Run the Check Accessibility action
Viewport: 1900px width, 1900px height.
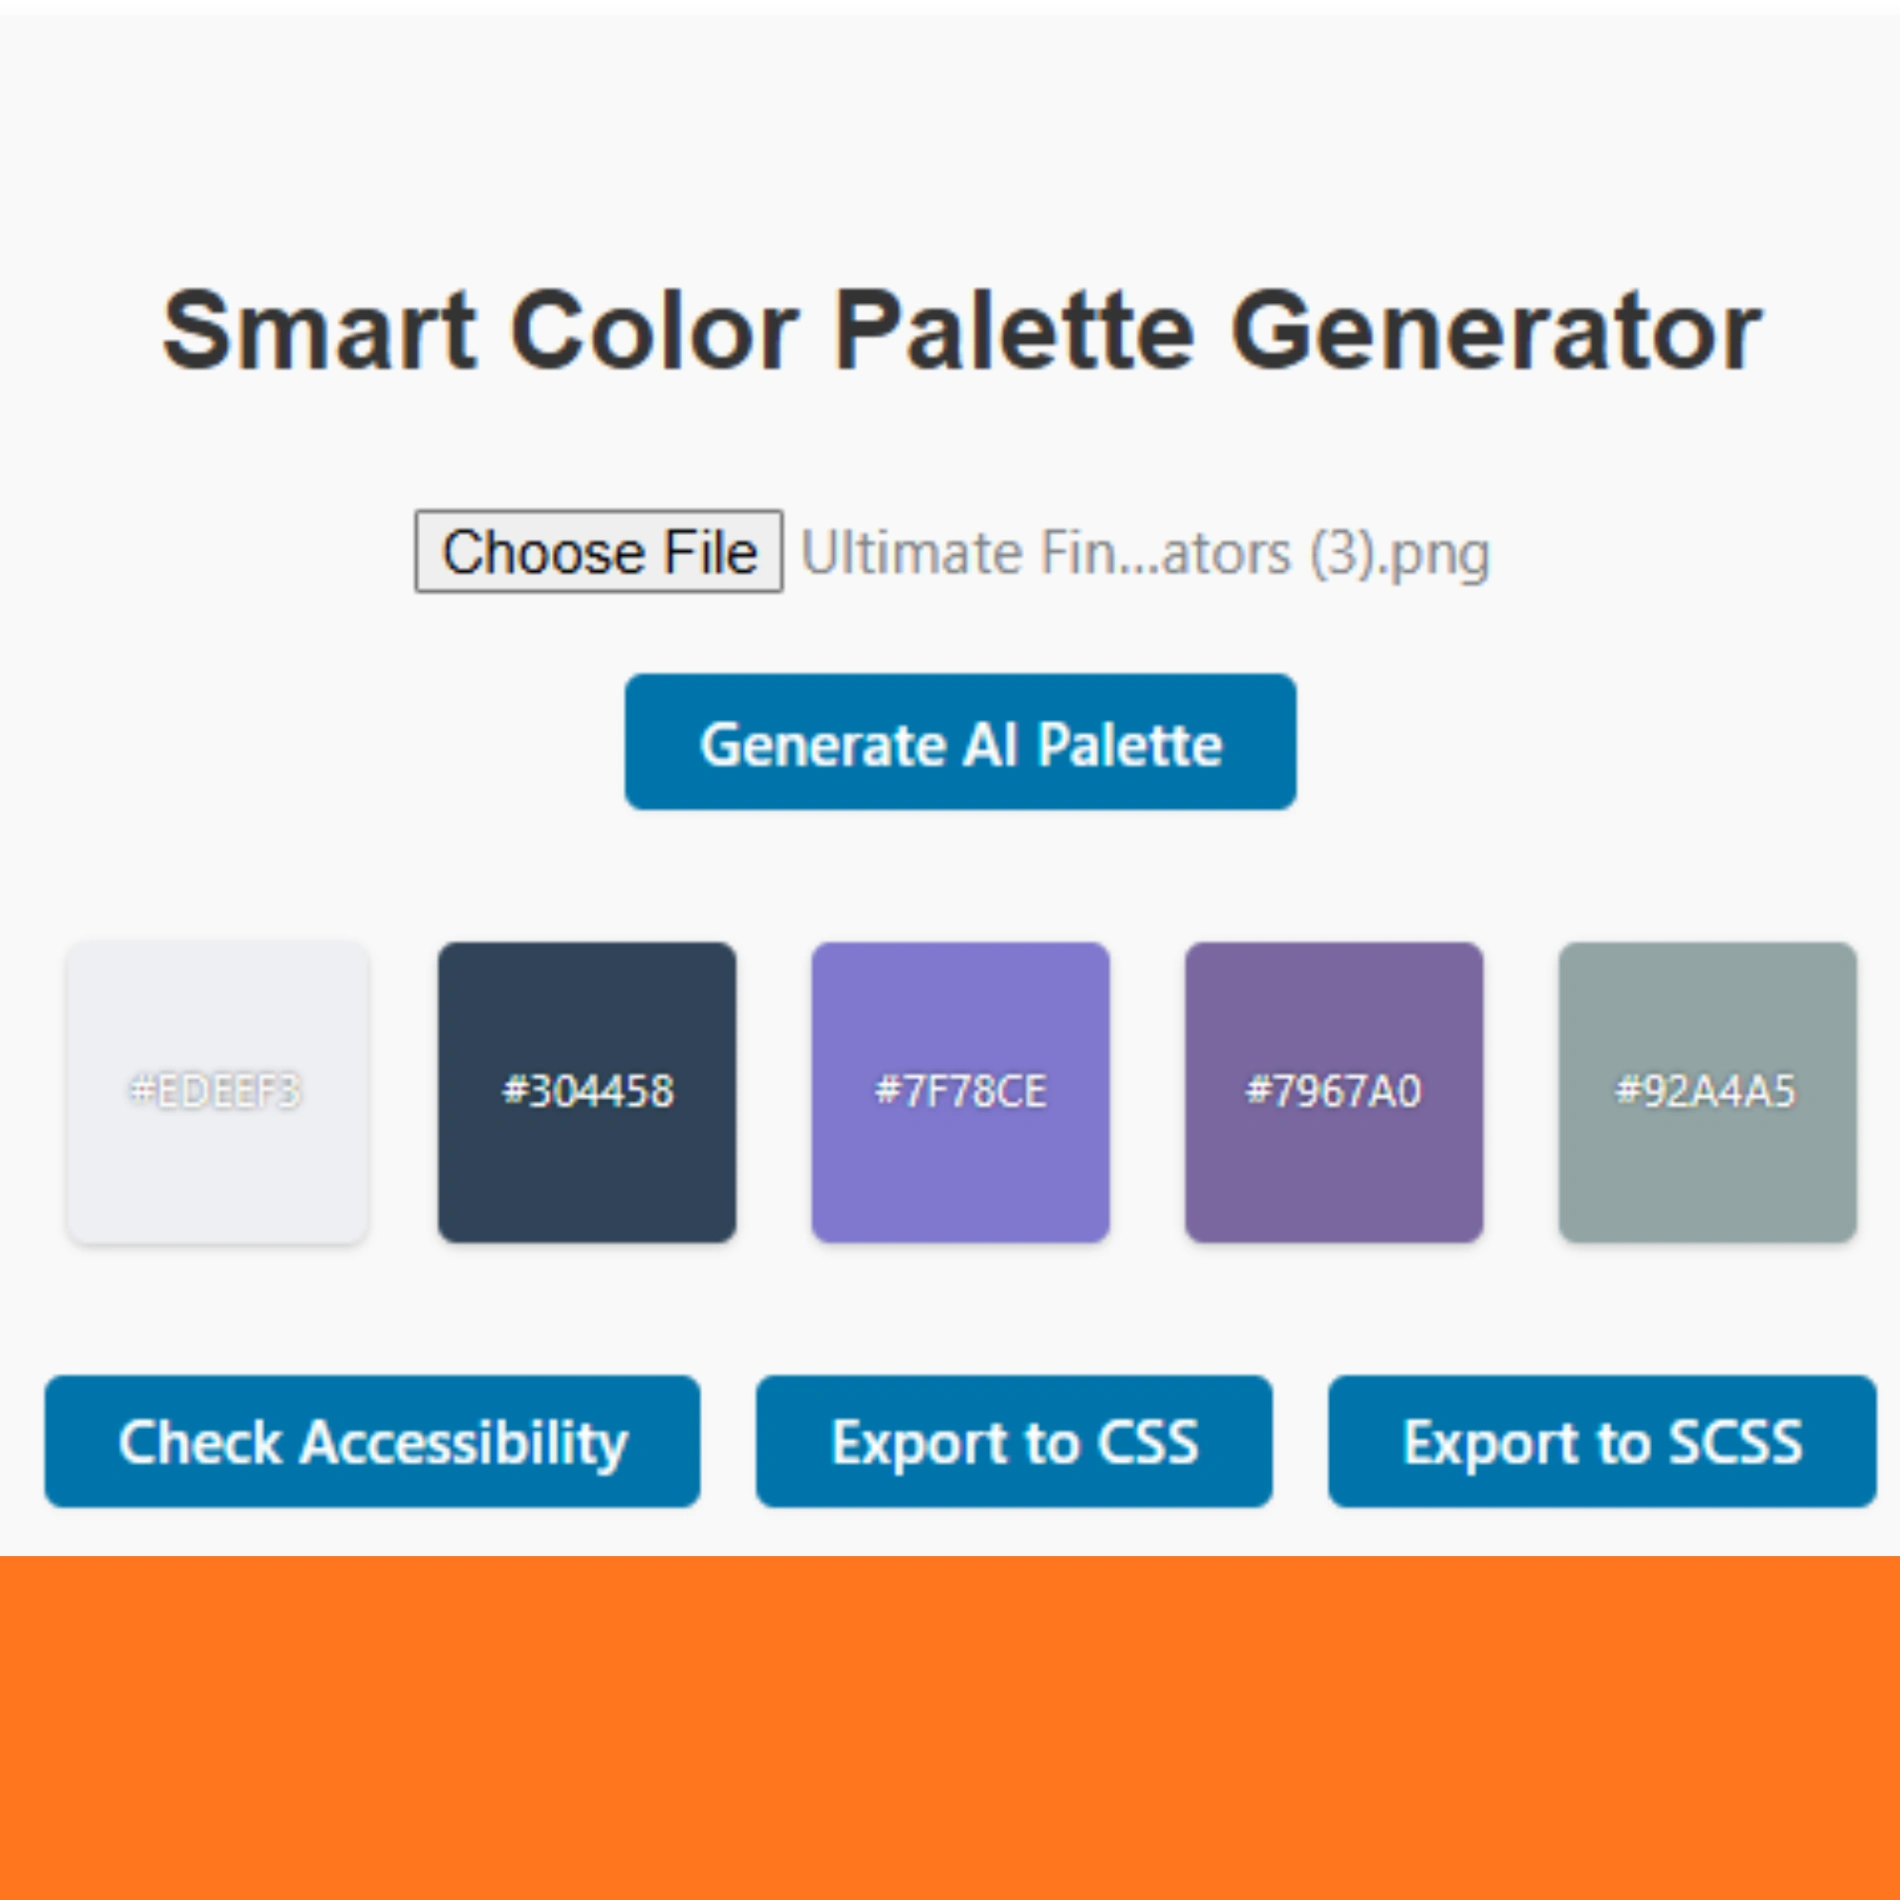[372, 1441]
